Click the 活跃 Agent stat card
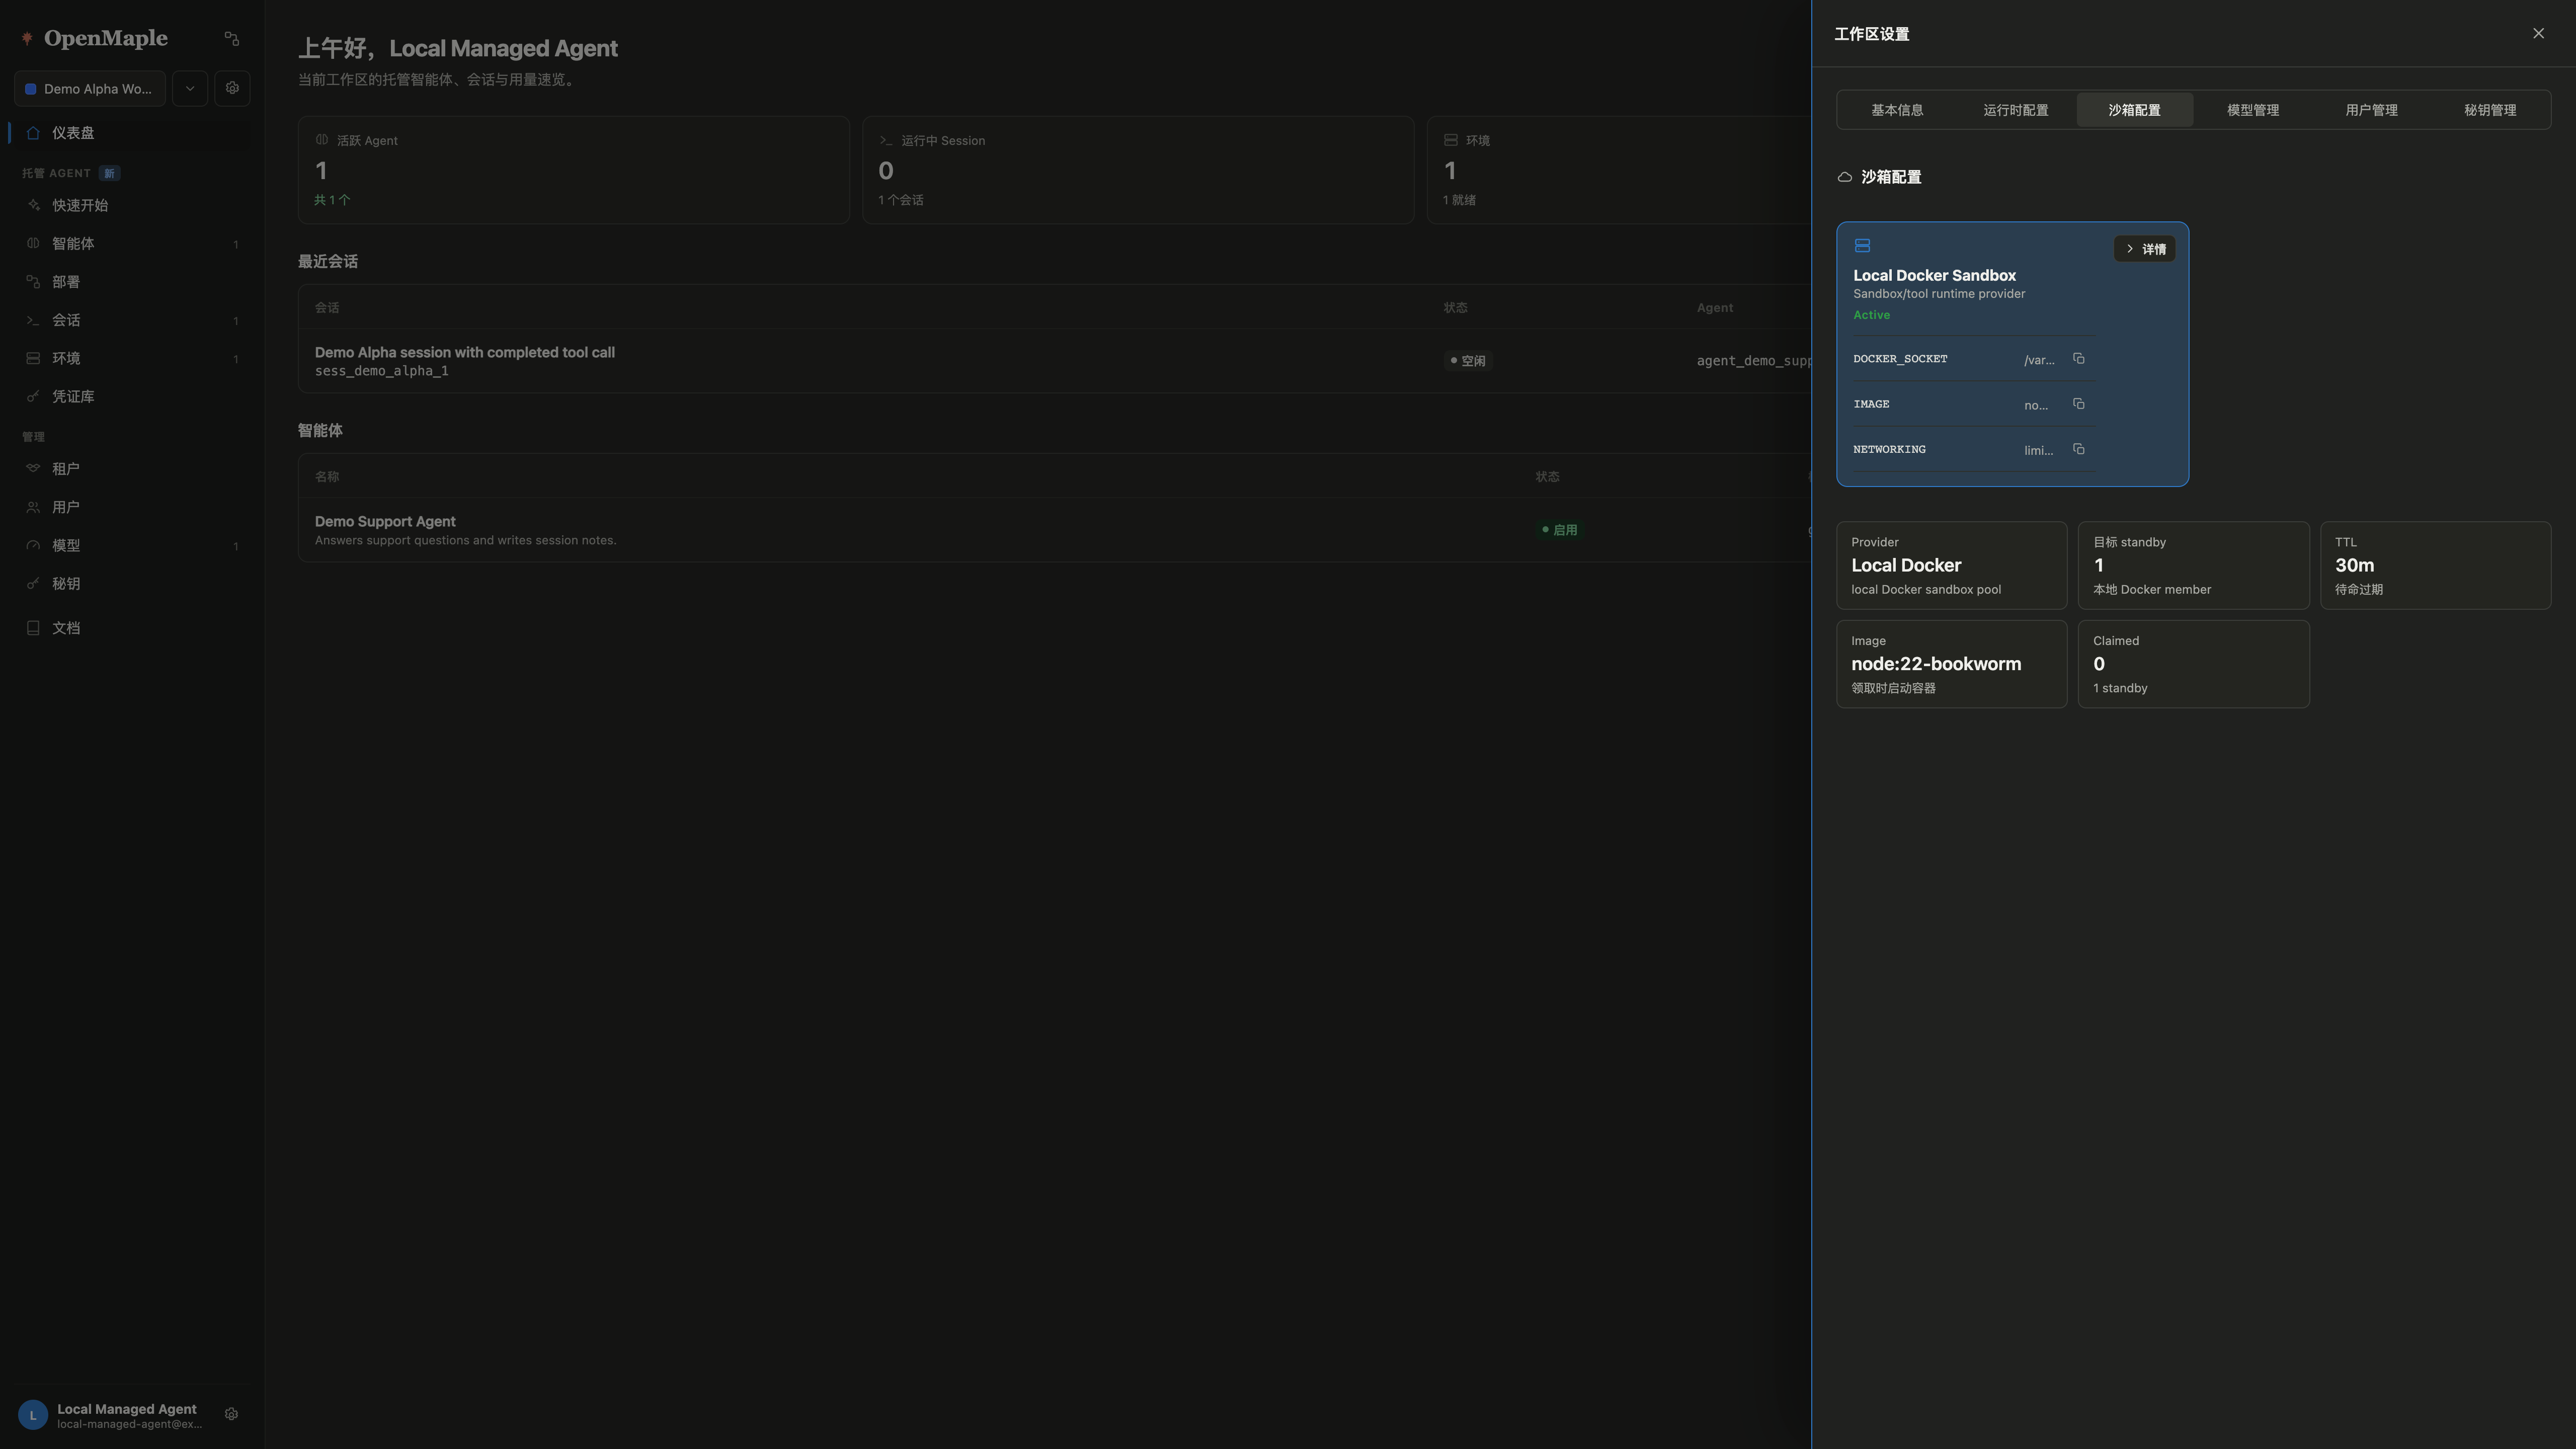Screen dimensions: 2576x1449 [573, 170]
